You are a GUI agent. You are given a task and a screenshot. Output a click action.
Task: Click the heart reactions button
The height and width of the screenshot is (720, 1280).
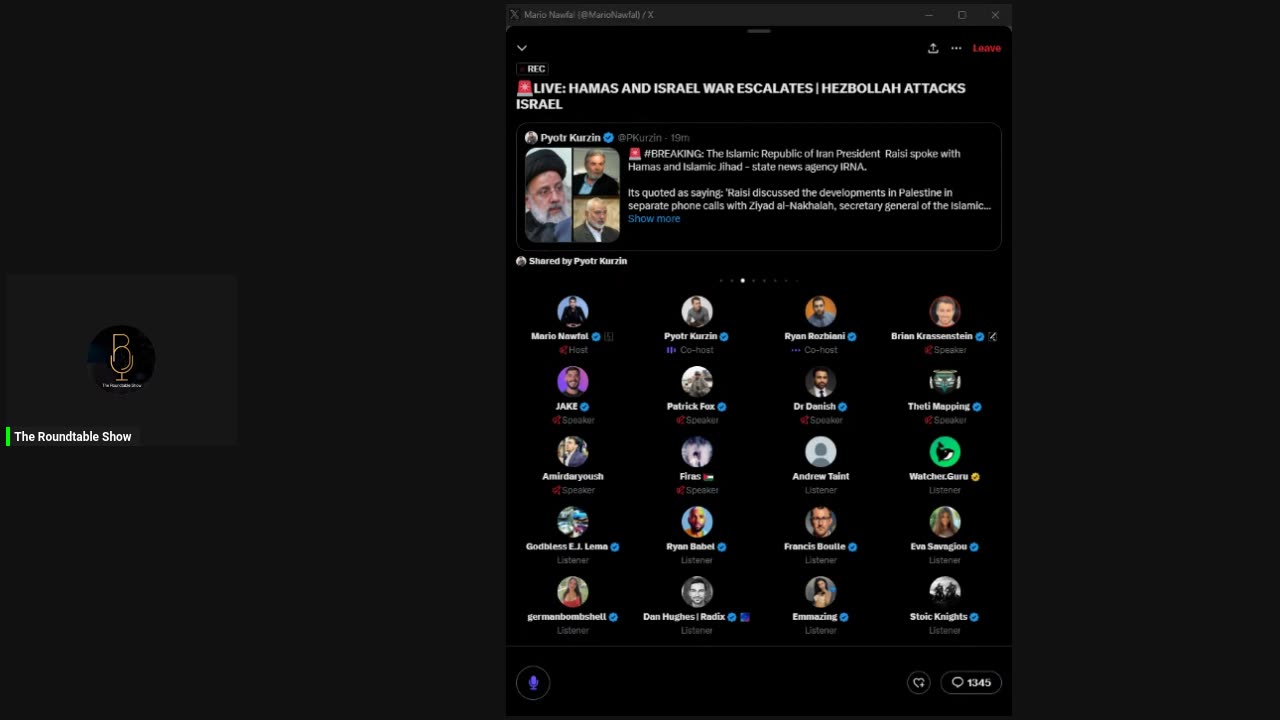[x=919, y=682]
